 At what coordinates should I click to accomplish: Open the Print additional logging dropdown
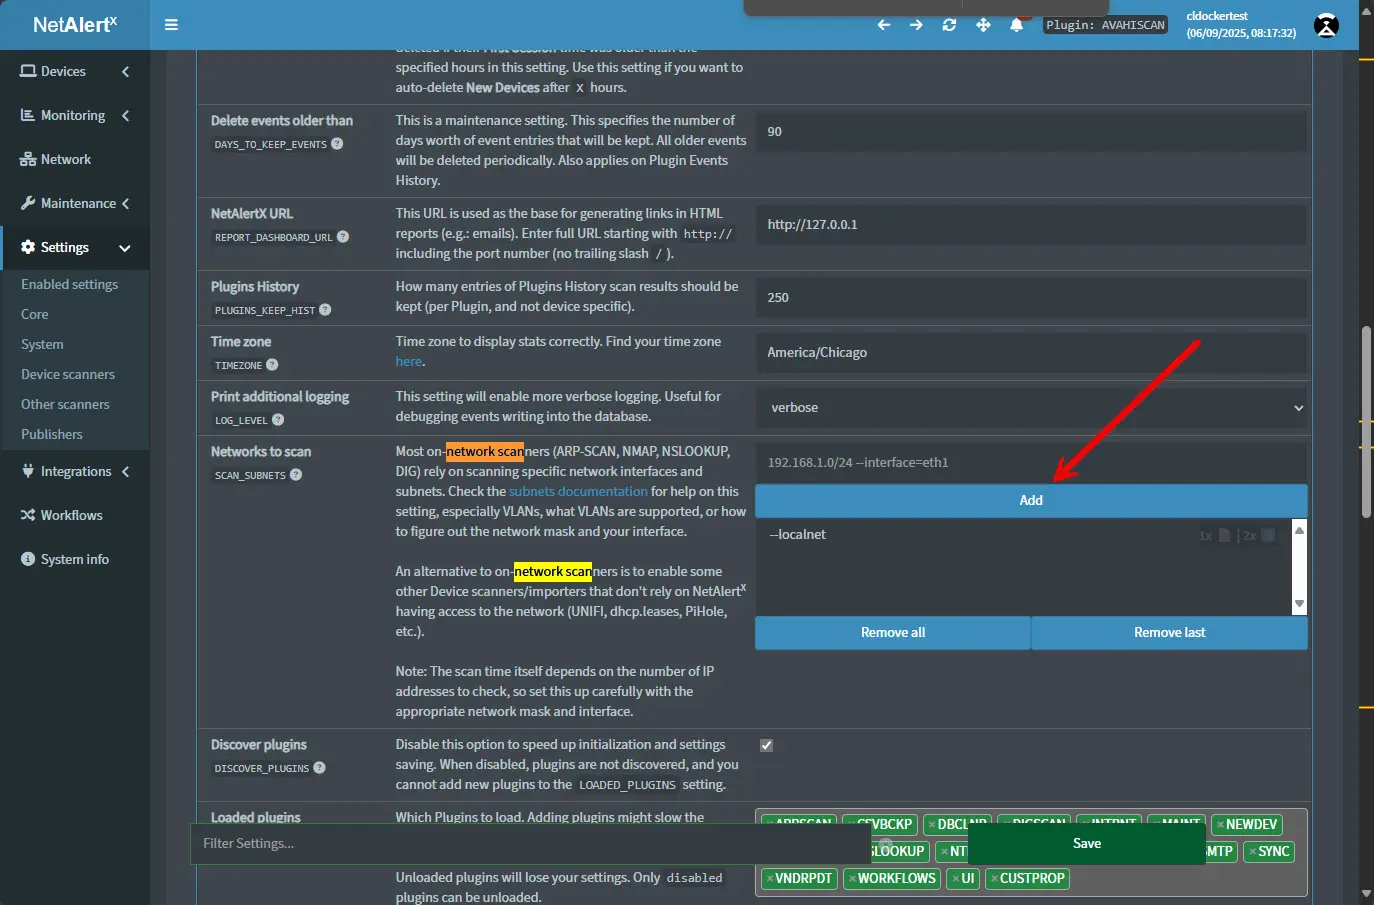coord(1031,408)
